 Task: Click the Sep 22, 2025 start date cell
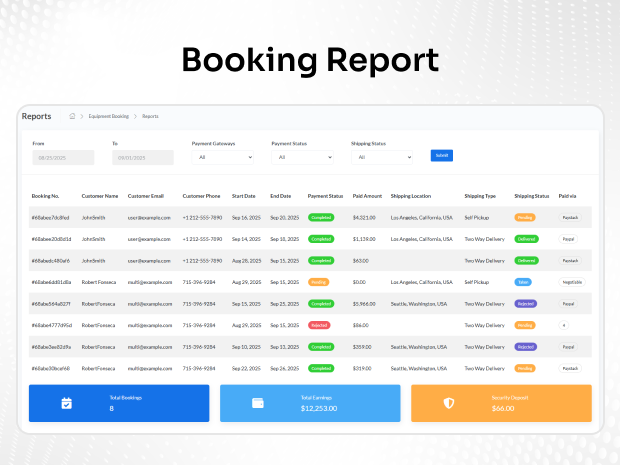[x=246, y=369]
